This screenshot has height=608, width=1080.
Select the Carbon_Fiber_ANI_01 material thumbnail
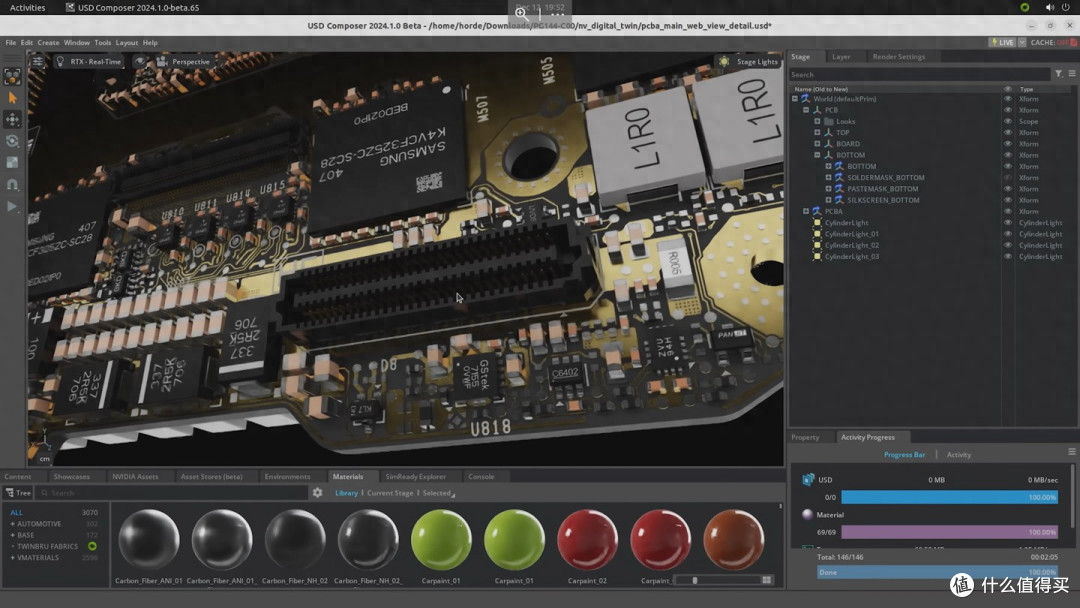pos(149,539)
